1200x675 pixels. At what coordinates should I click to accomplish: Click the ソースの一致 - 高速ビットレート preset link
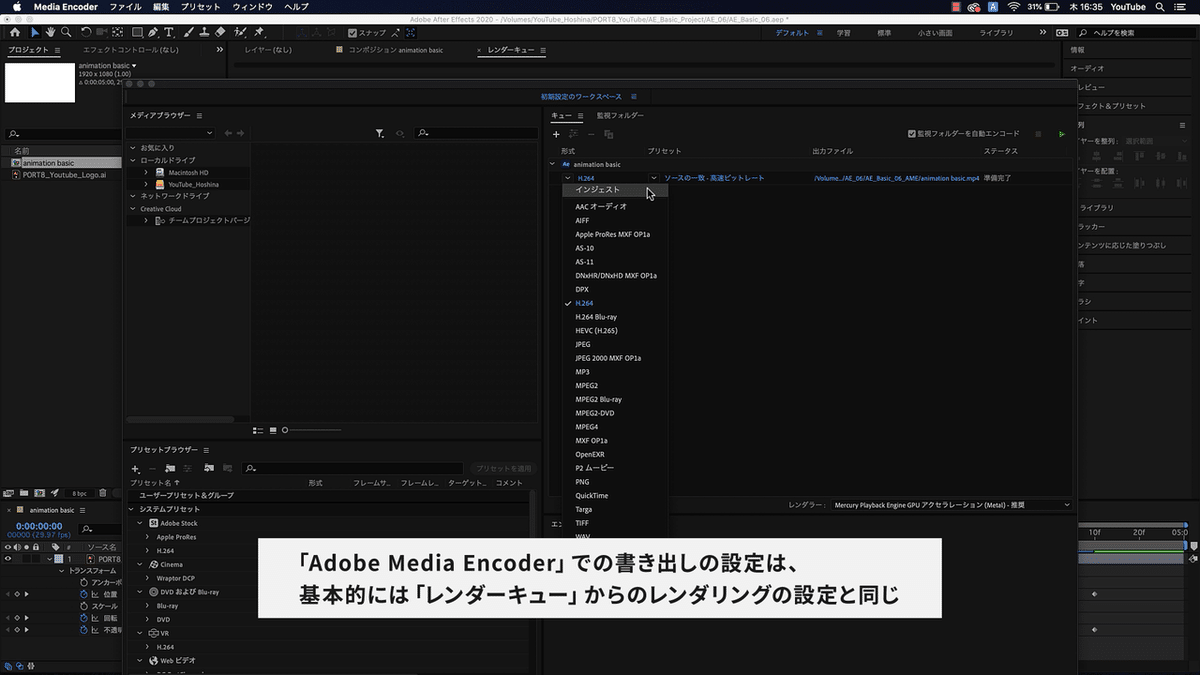pyautogui.click(x=714, y=178)
